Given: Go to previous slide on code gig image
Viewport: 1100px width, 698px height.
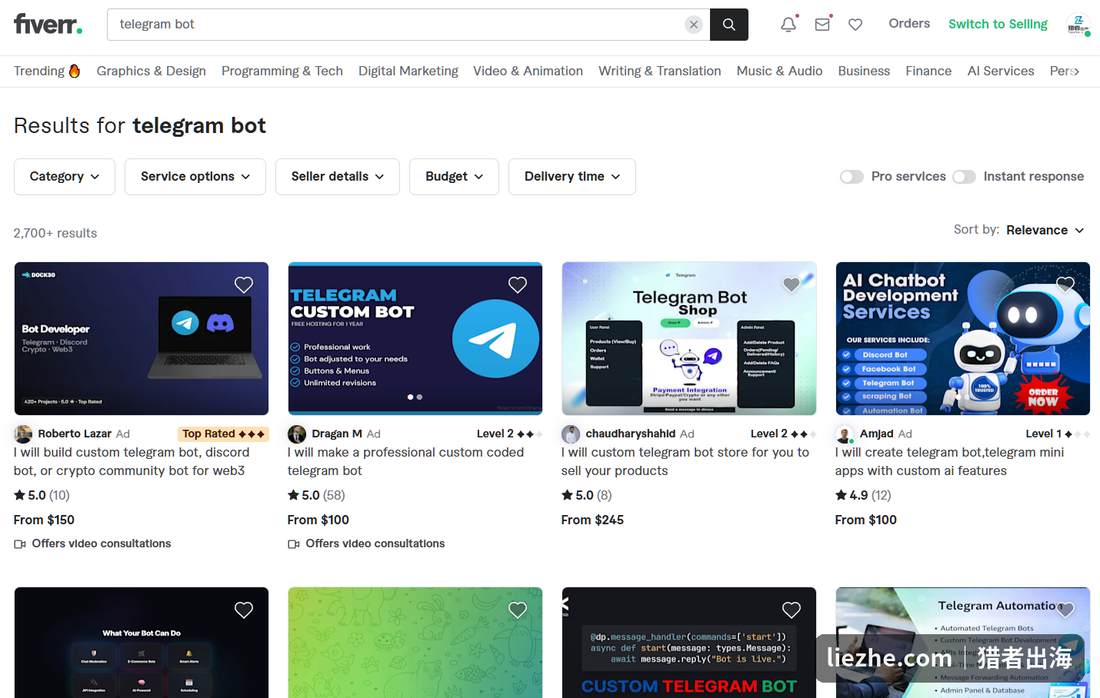Looking at the screenshot, I should point(565,605).
